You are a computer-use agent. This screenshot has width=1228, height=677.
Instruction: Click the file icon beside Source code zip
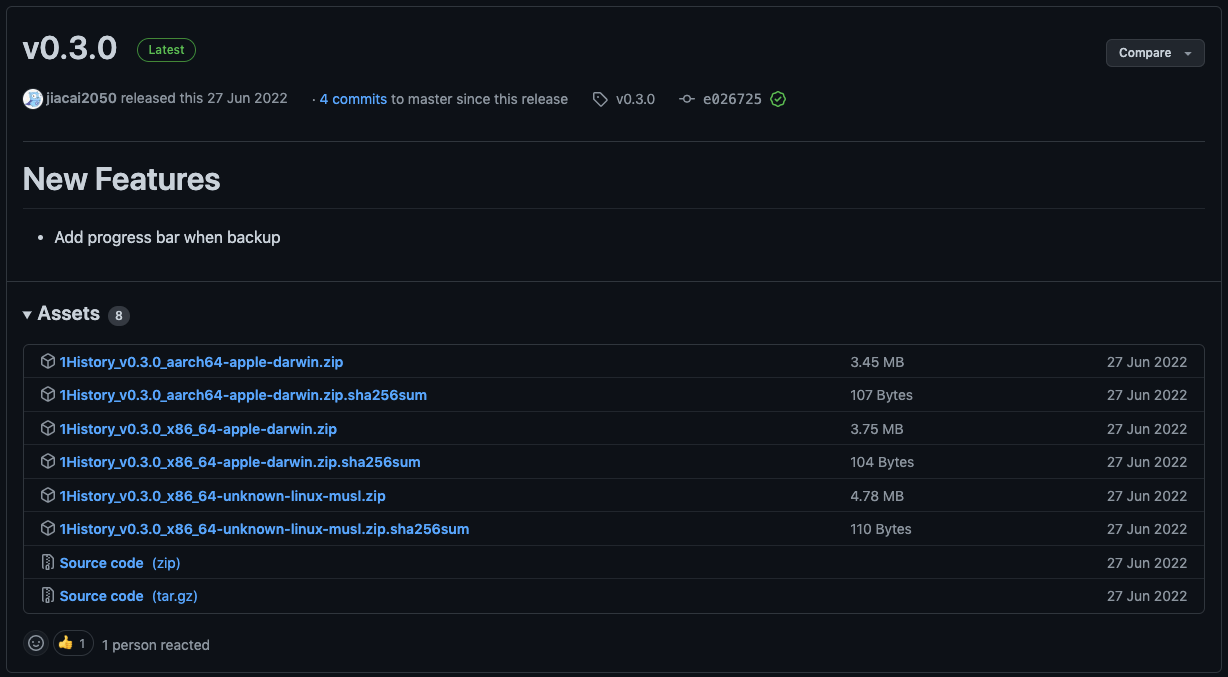pyautogui.click(x=47, y=562)
